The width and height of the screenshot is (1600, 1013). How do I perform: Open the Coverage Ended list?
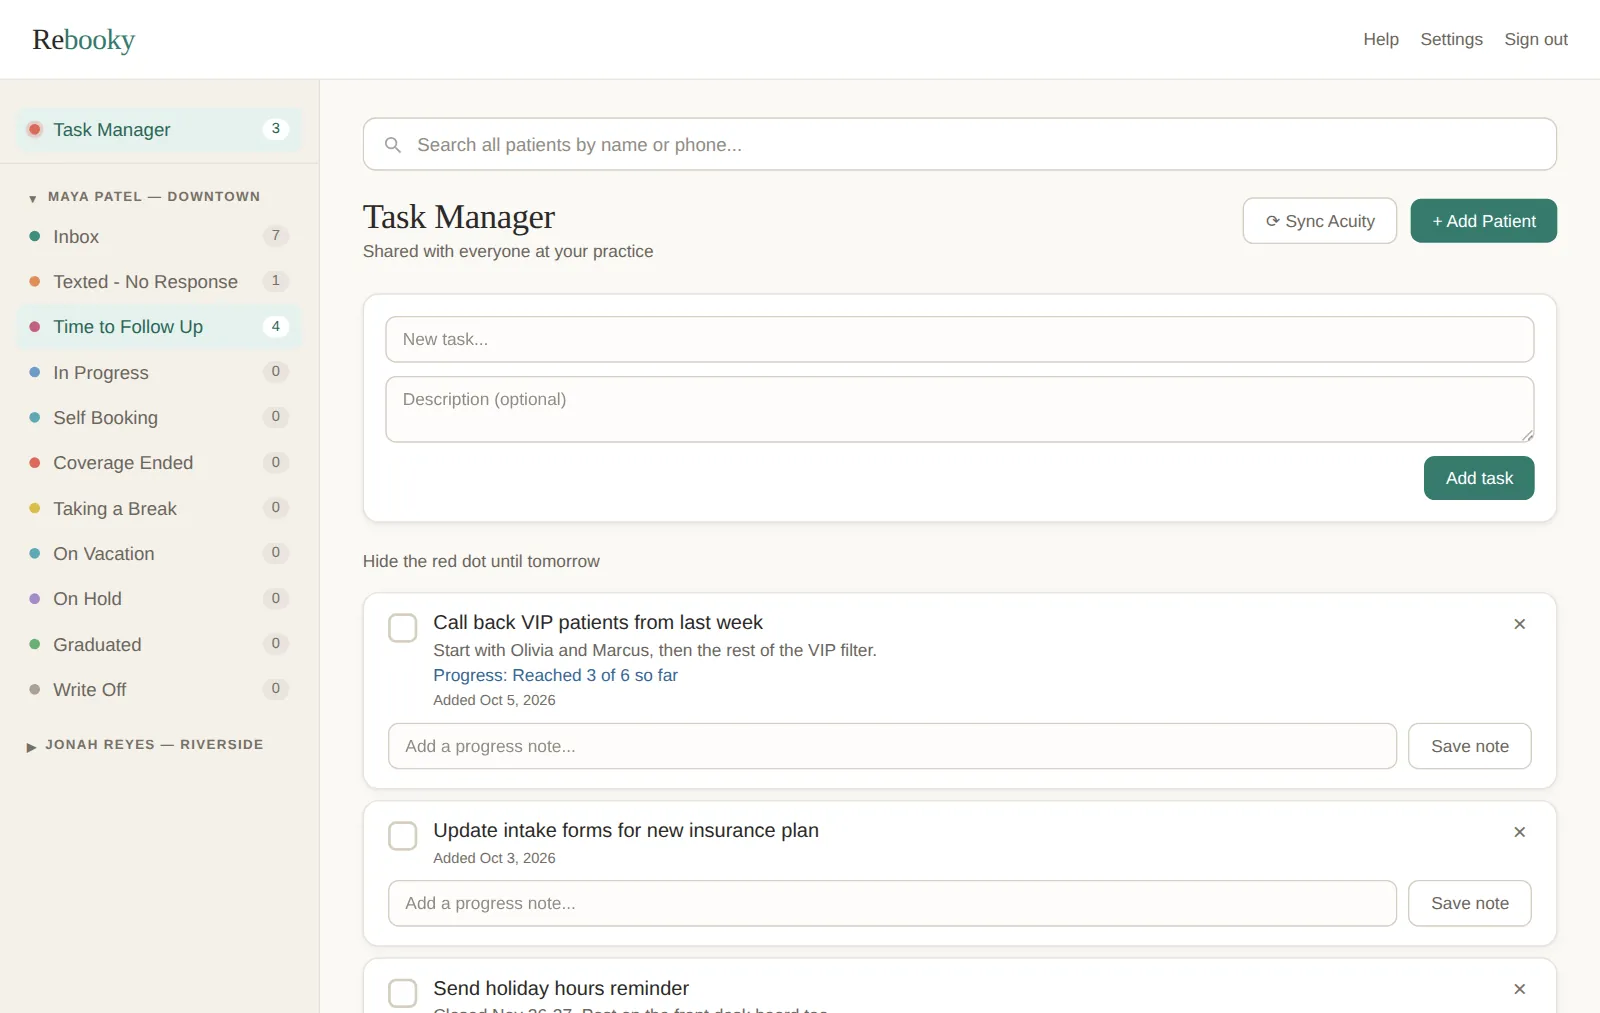pos(158,463)
